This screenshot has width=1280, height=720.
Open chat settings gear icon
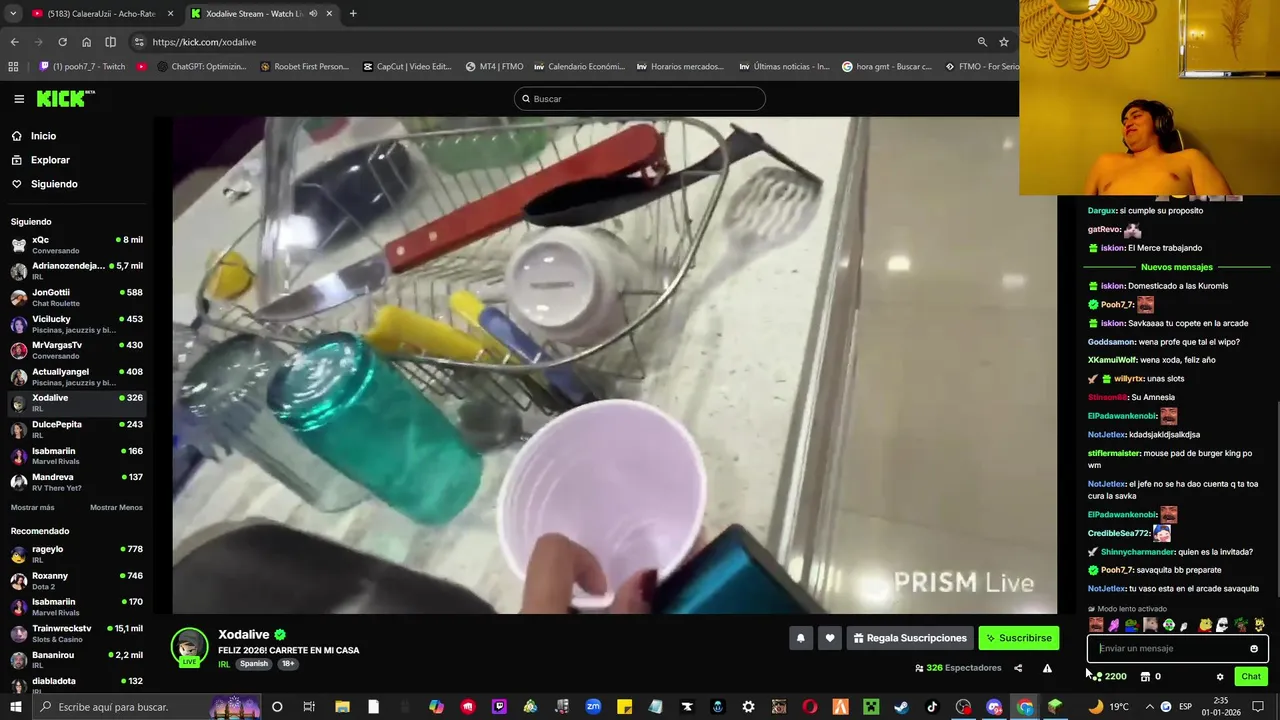[x=1220, y=677]
